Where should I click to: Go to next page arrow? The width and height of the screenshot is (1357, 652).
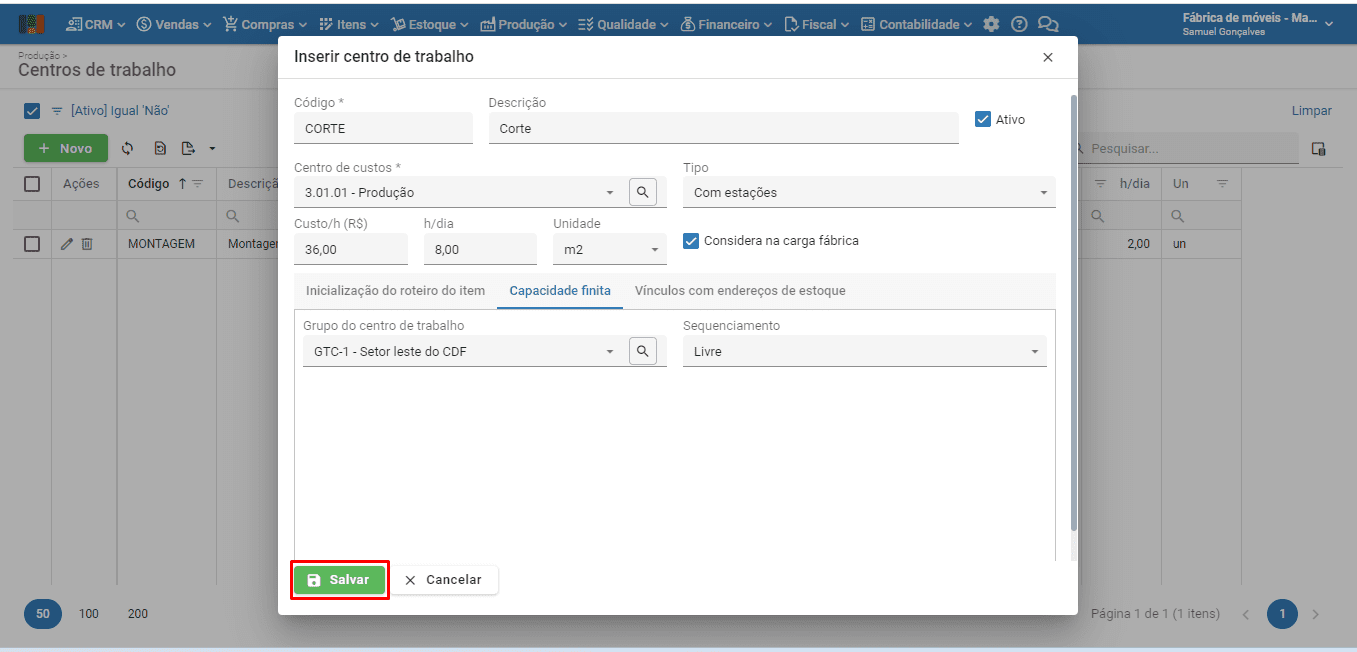pos(1316,614)
